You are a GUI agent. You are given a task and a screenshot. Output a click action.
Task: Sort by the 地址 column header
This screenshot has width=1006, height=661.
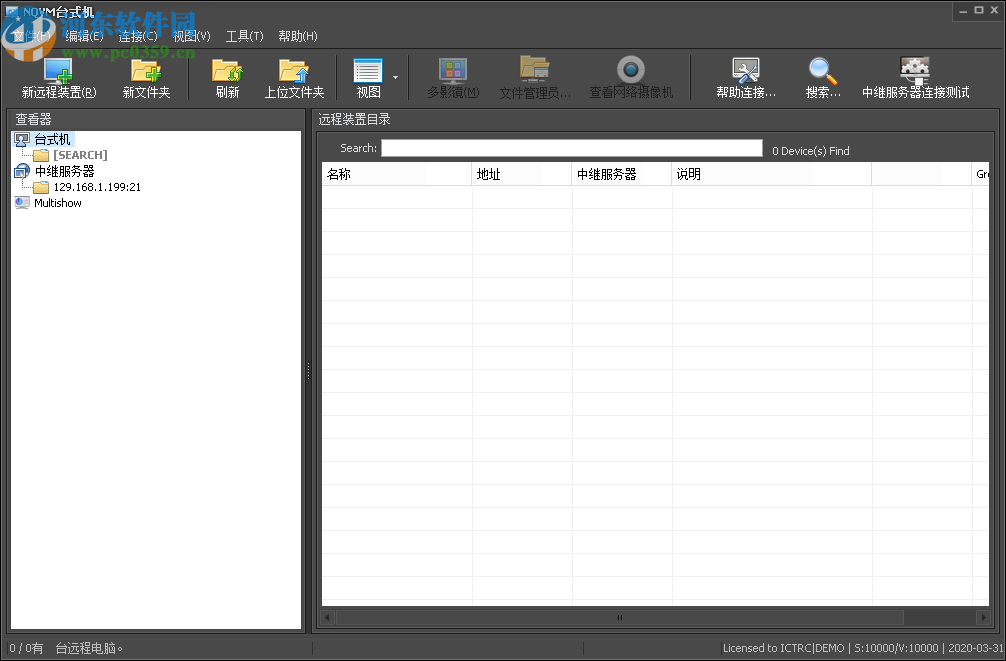point(521,174)
